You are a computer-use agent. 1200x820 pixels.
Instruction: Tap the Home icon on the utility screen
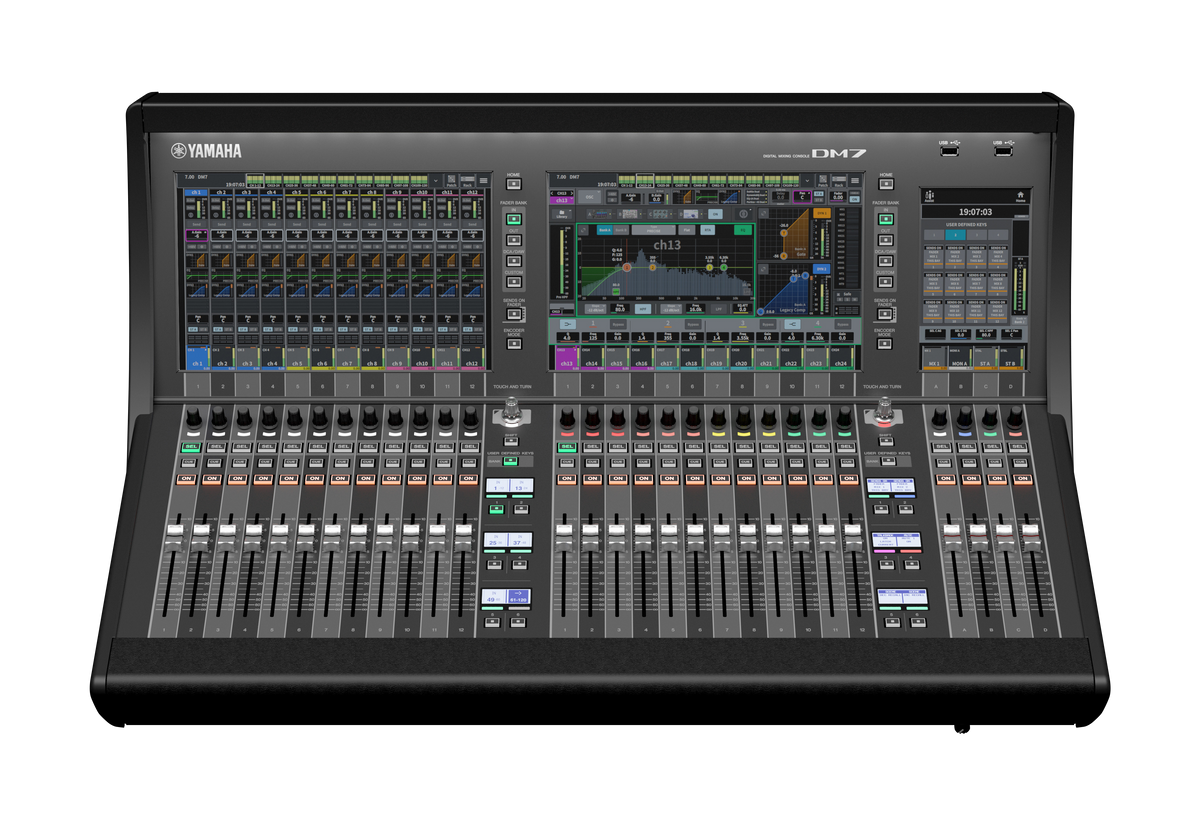click(x=1020, y=196)
